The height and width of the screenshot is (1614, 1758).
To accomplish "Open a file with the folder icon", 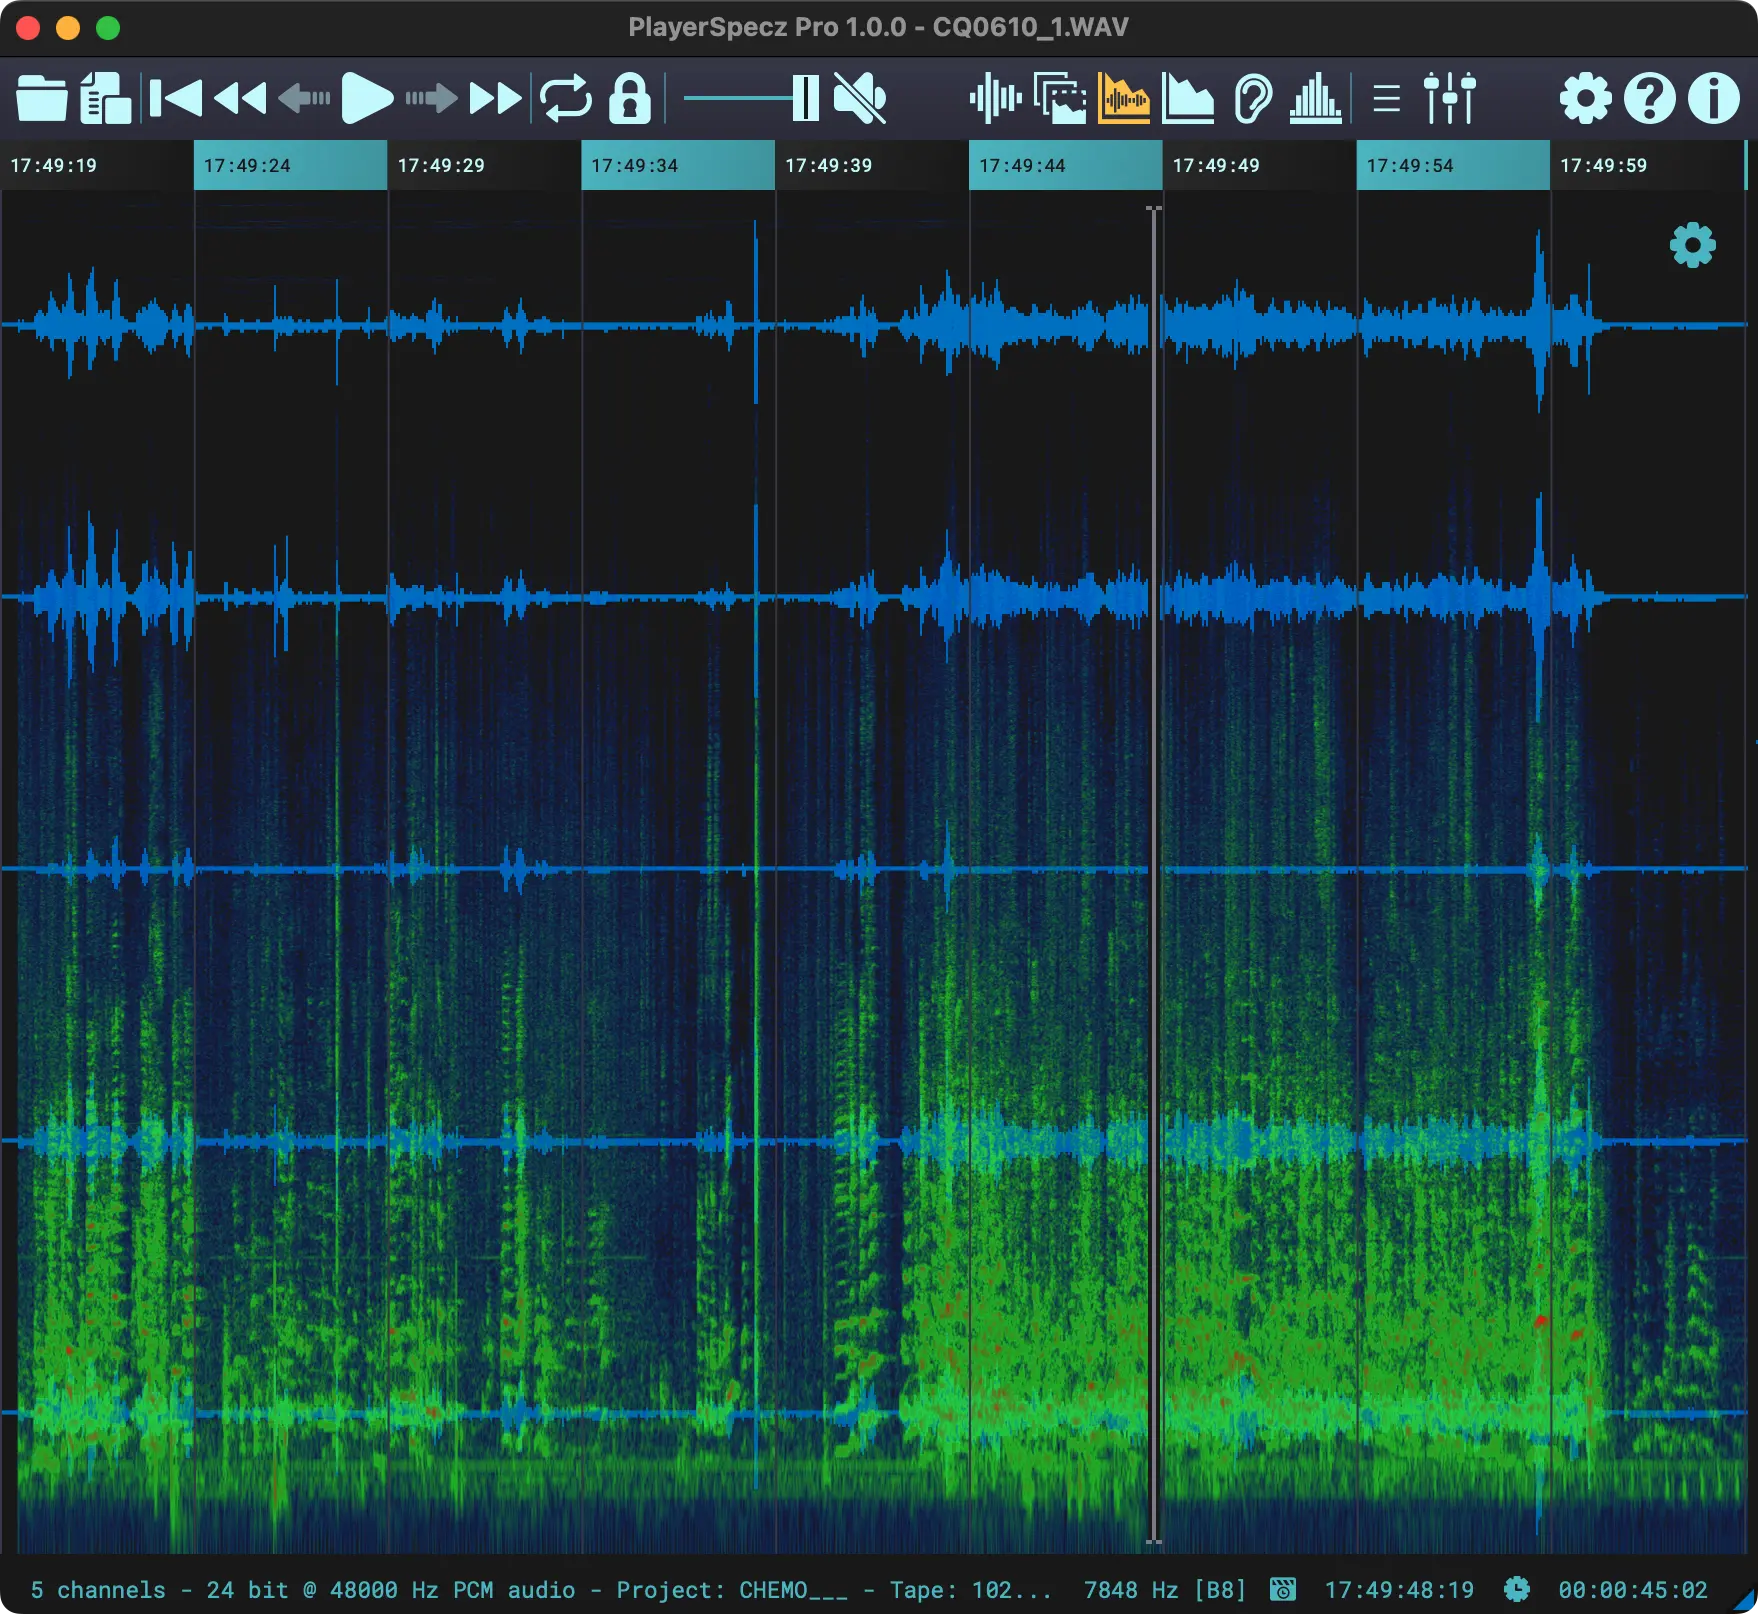I will point(40,98).
